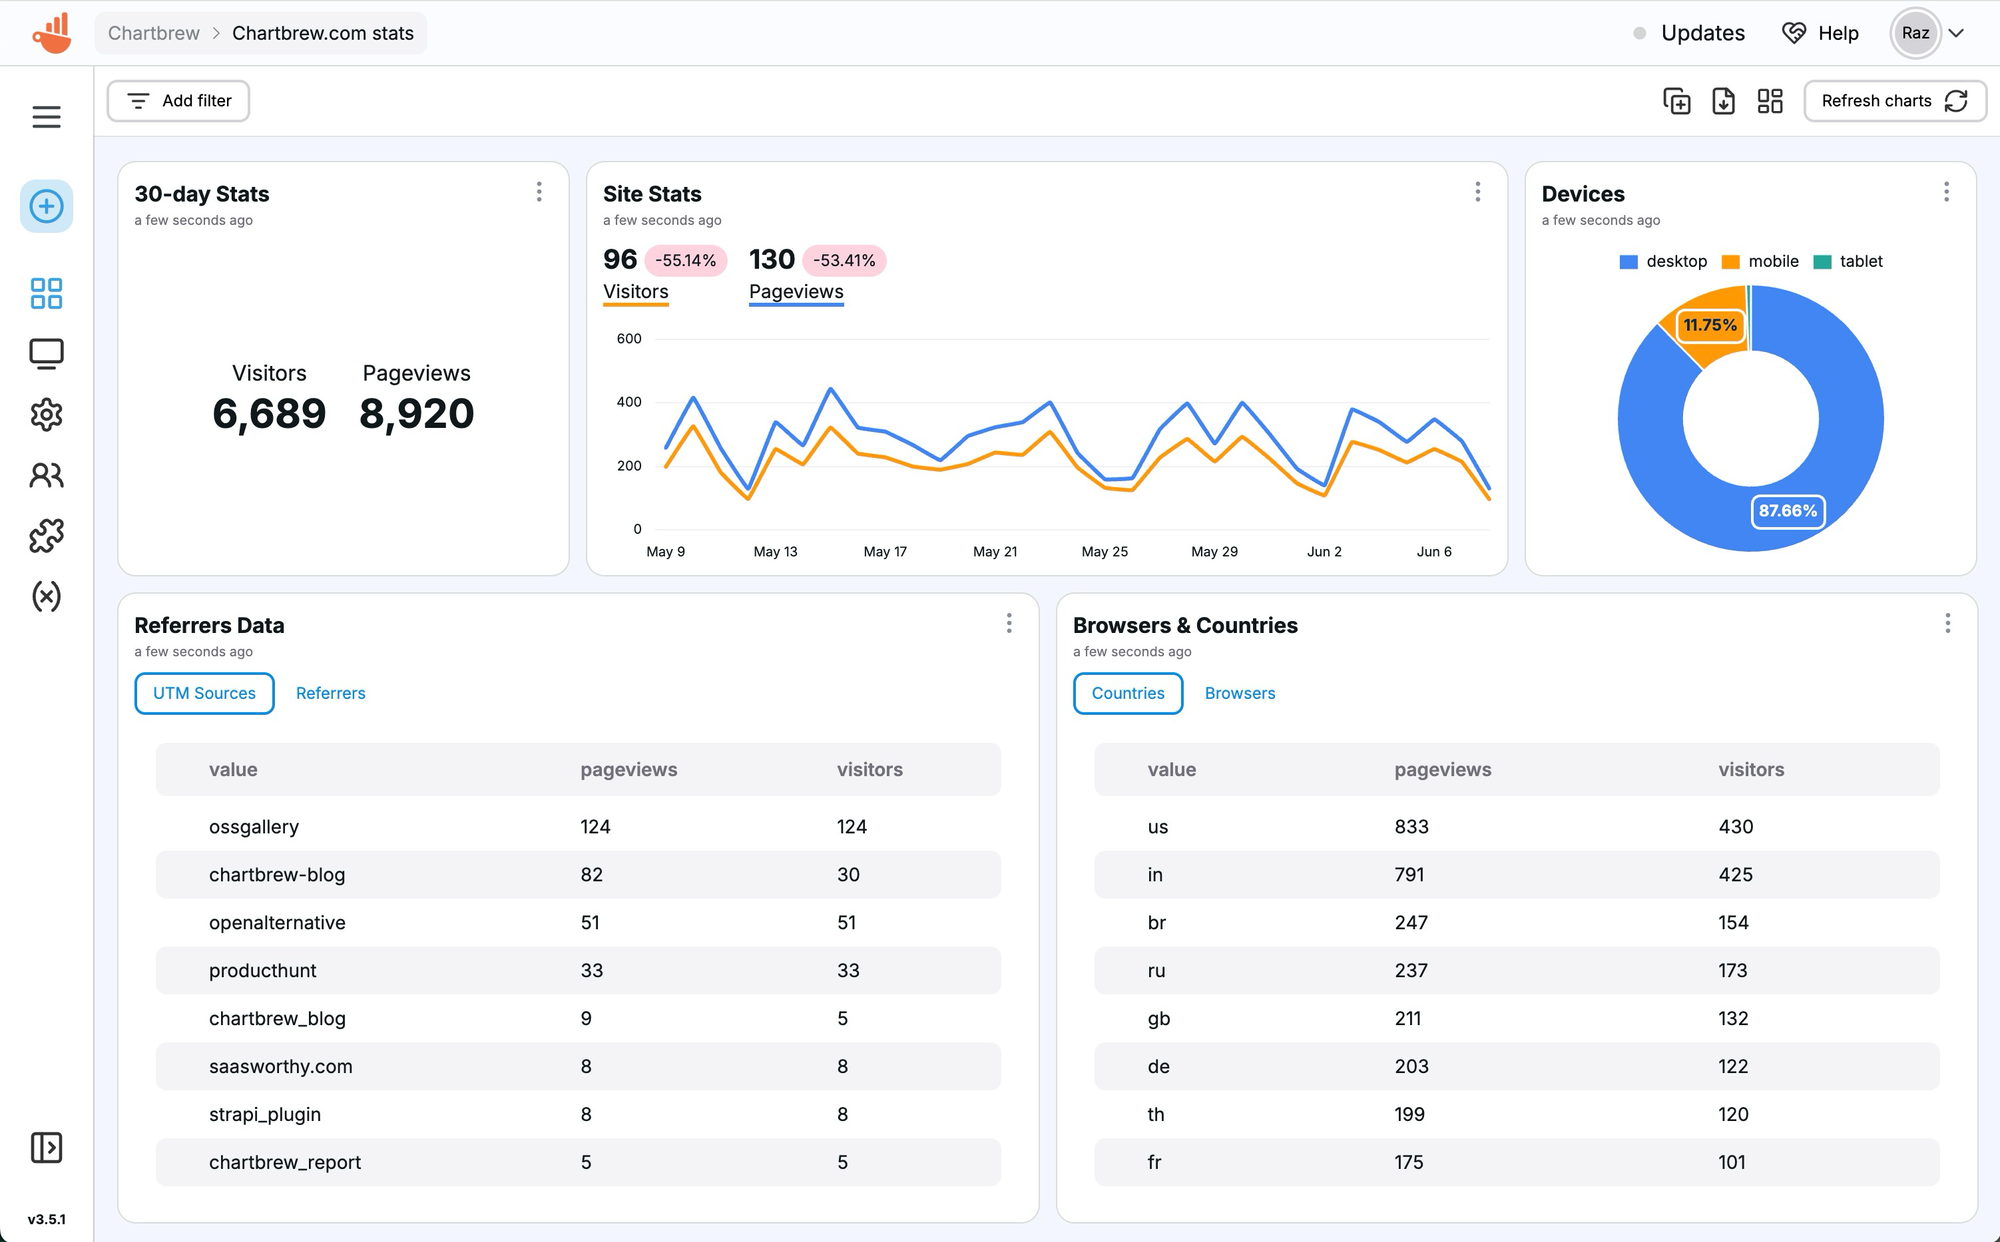
Task: Open the Referrers Data options menu
Action: (1009, 623)
